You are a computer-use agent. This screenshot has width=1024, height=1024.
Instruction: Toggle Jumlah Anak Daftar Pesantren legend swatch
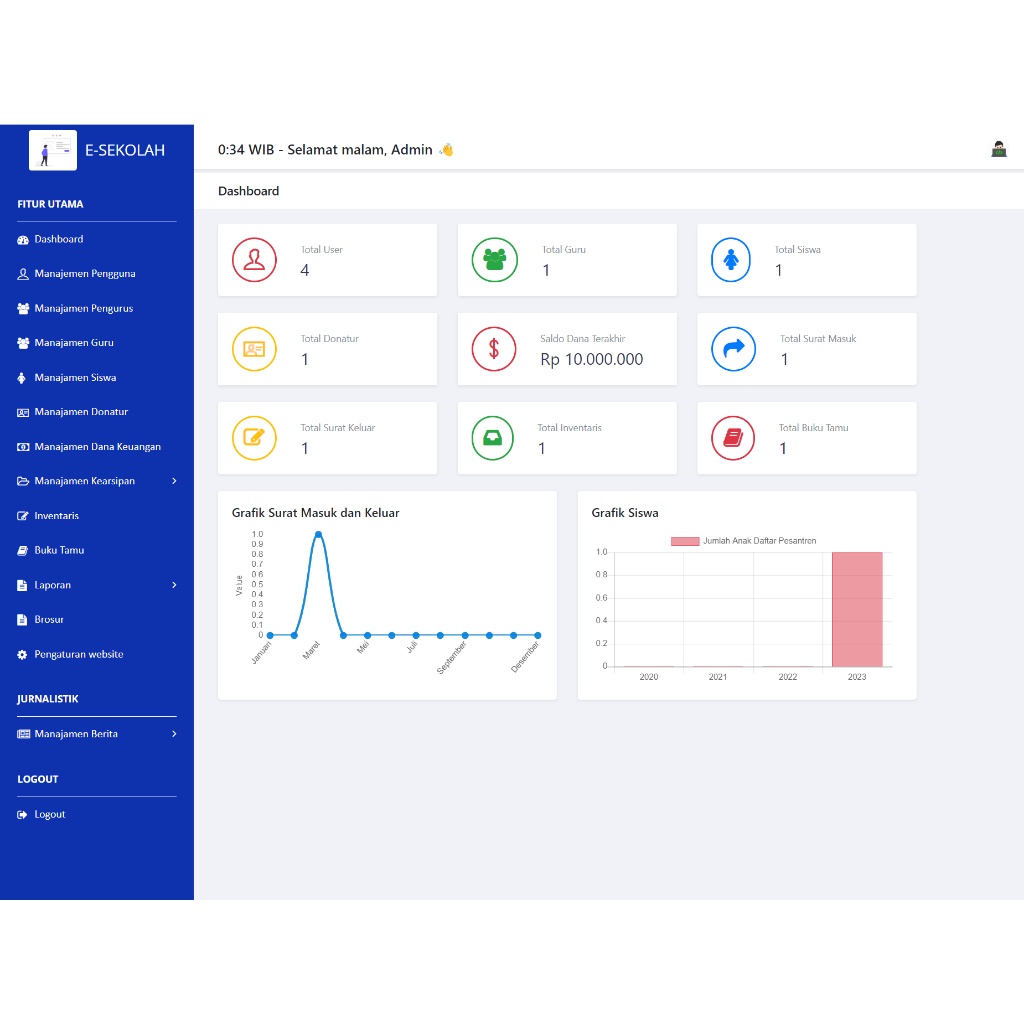[x=685, y=541]
